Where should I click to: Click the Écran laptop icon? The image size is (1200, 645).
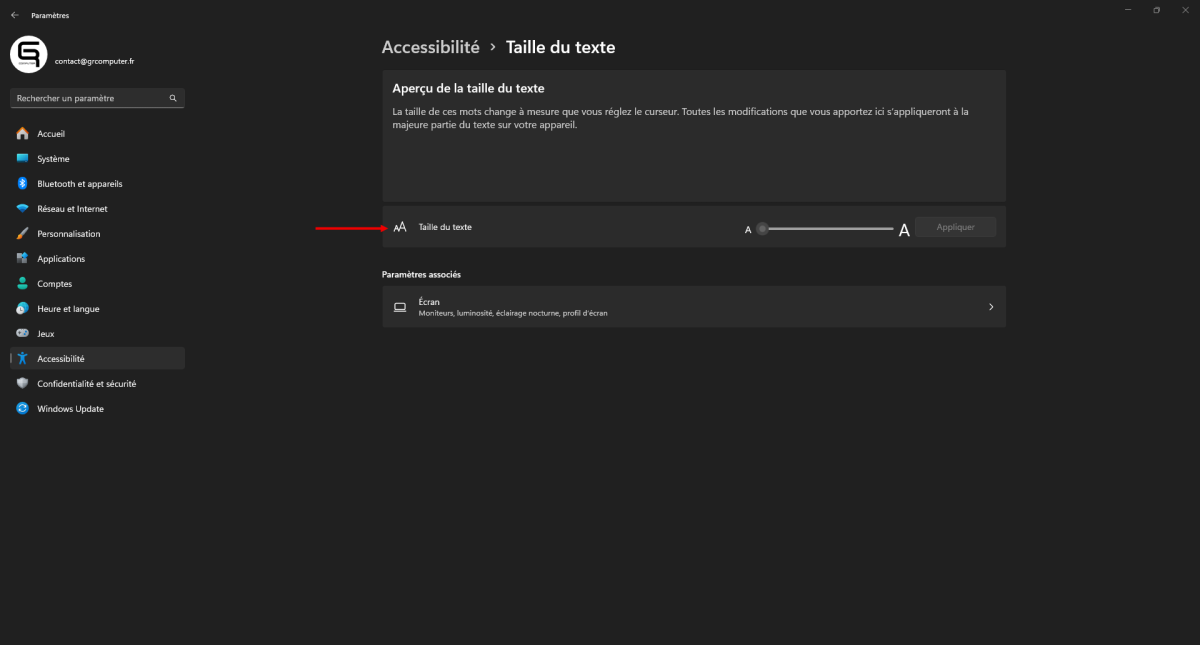click(400, 307)
